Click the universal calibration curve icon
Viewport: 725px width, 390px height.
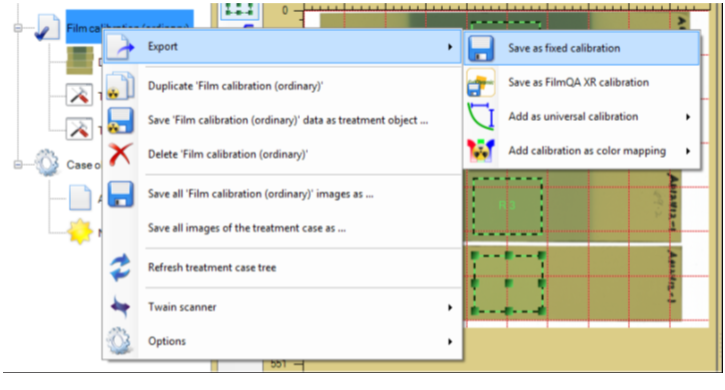click(x=481, y=117)
